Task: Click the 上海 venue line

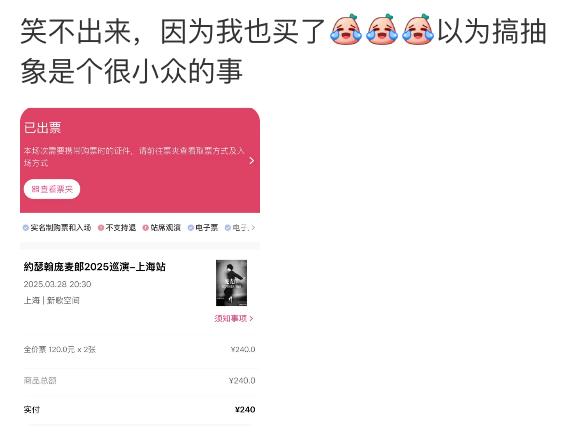Action: 51,300
